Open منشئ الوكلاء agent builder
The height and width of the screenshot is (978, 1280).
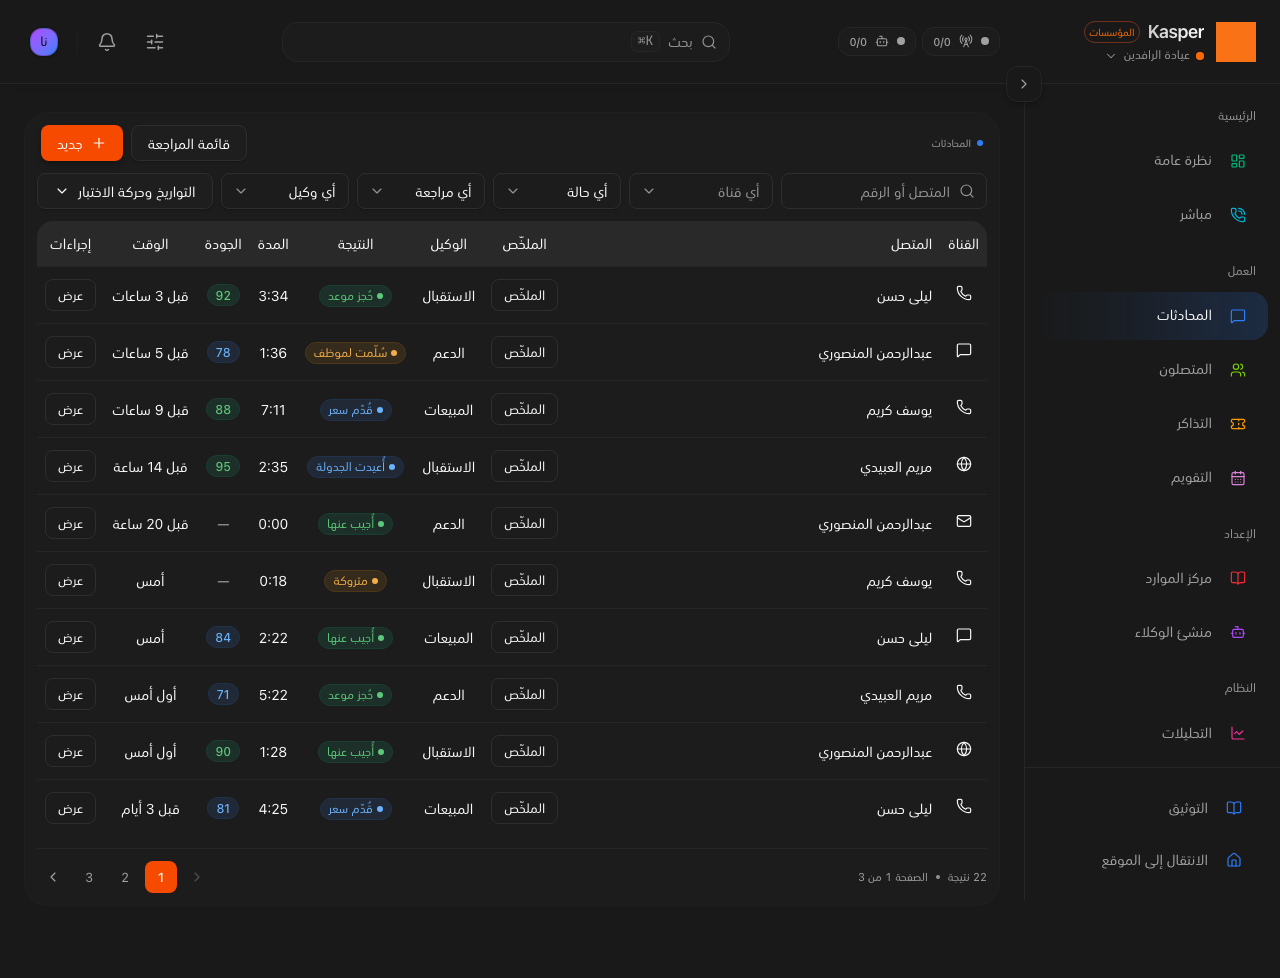1150,633
